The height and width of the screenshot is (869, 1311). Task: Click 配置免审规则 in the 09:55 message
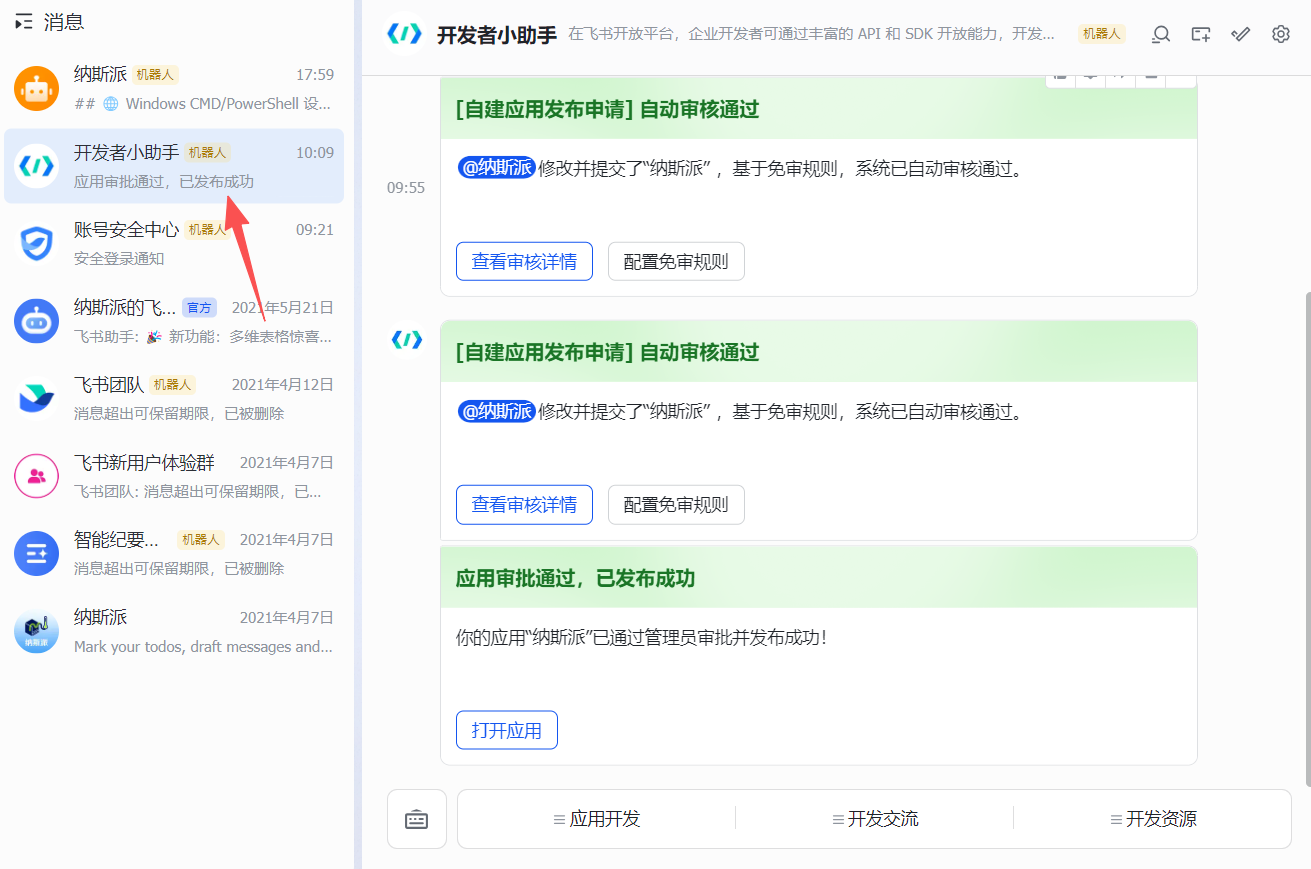click(676, 262)
